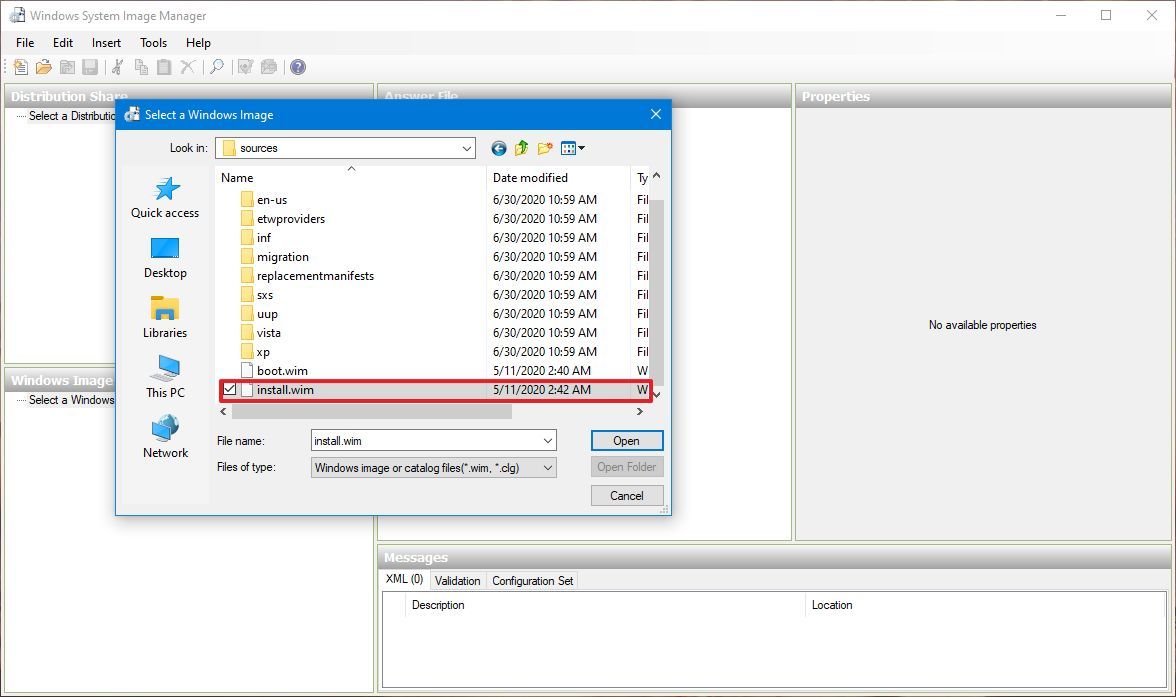Click the paste clipboard toolbar icon

coord(164,67)
